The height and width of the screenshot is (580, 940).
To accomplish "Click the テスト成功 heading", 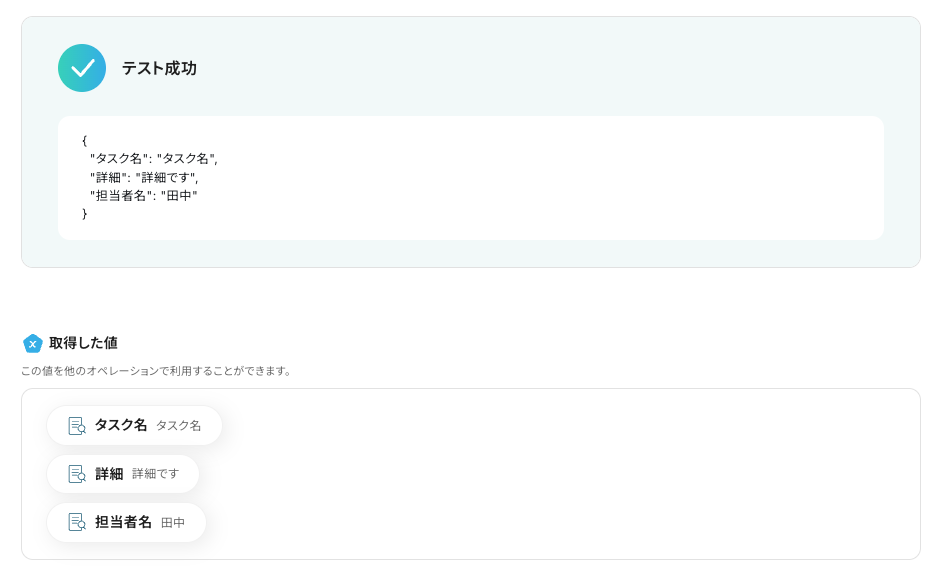I will [159, 69].
